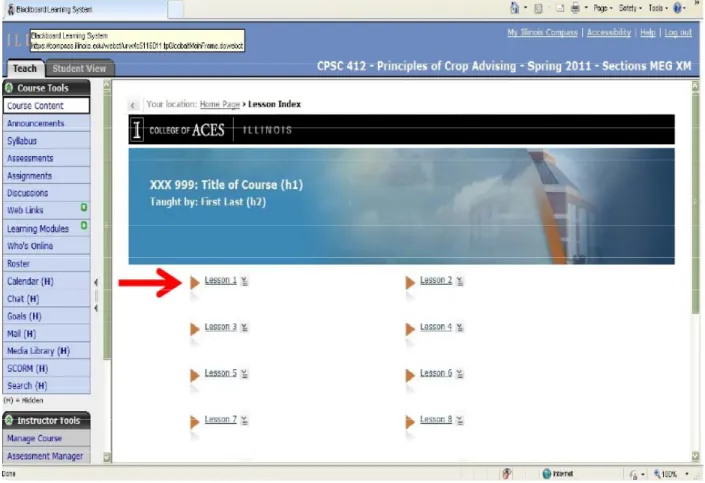Open the Lesson 8 link

[436, 419]
